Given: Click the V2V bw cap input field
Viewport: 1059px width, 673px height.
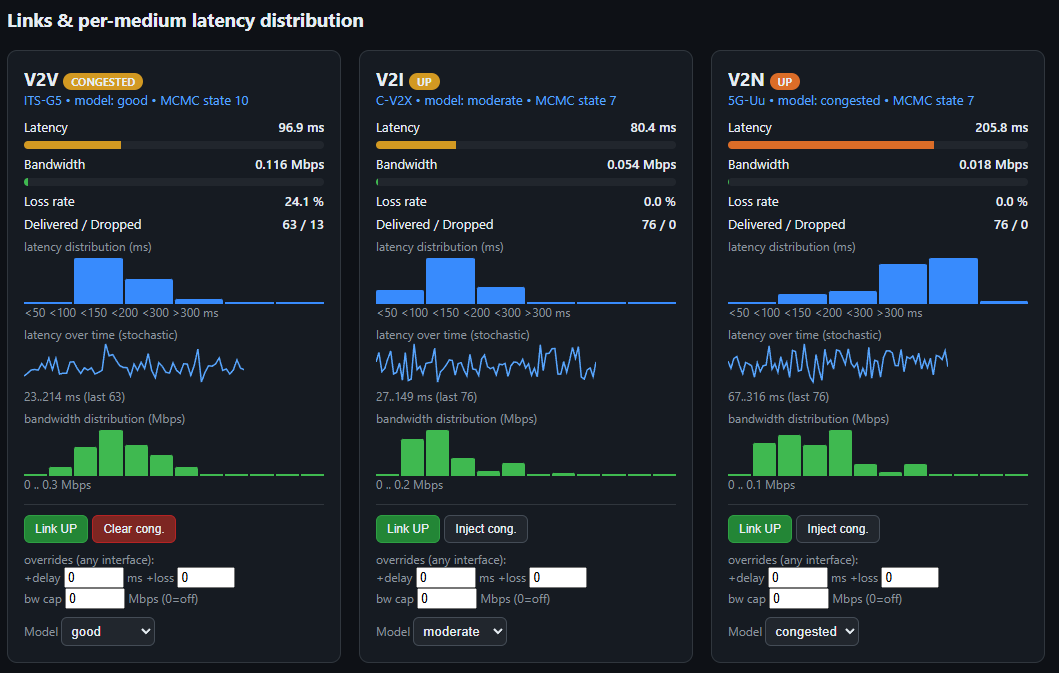Looking at the screenshot, I should pyautogui.click(x=95, y=599).
